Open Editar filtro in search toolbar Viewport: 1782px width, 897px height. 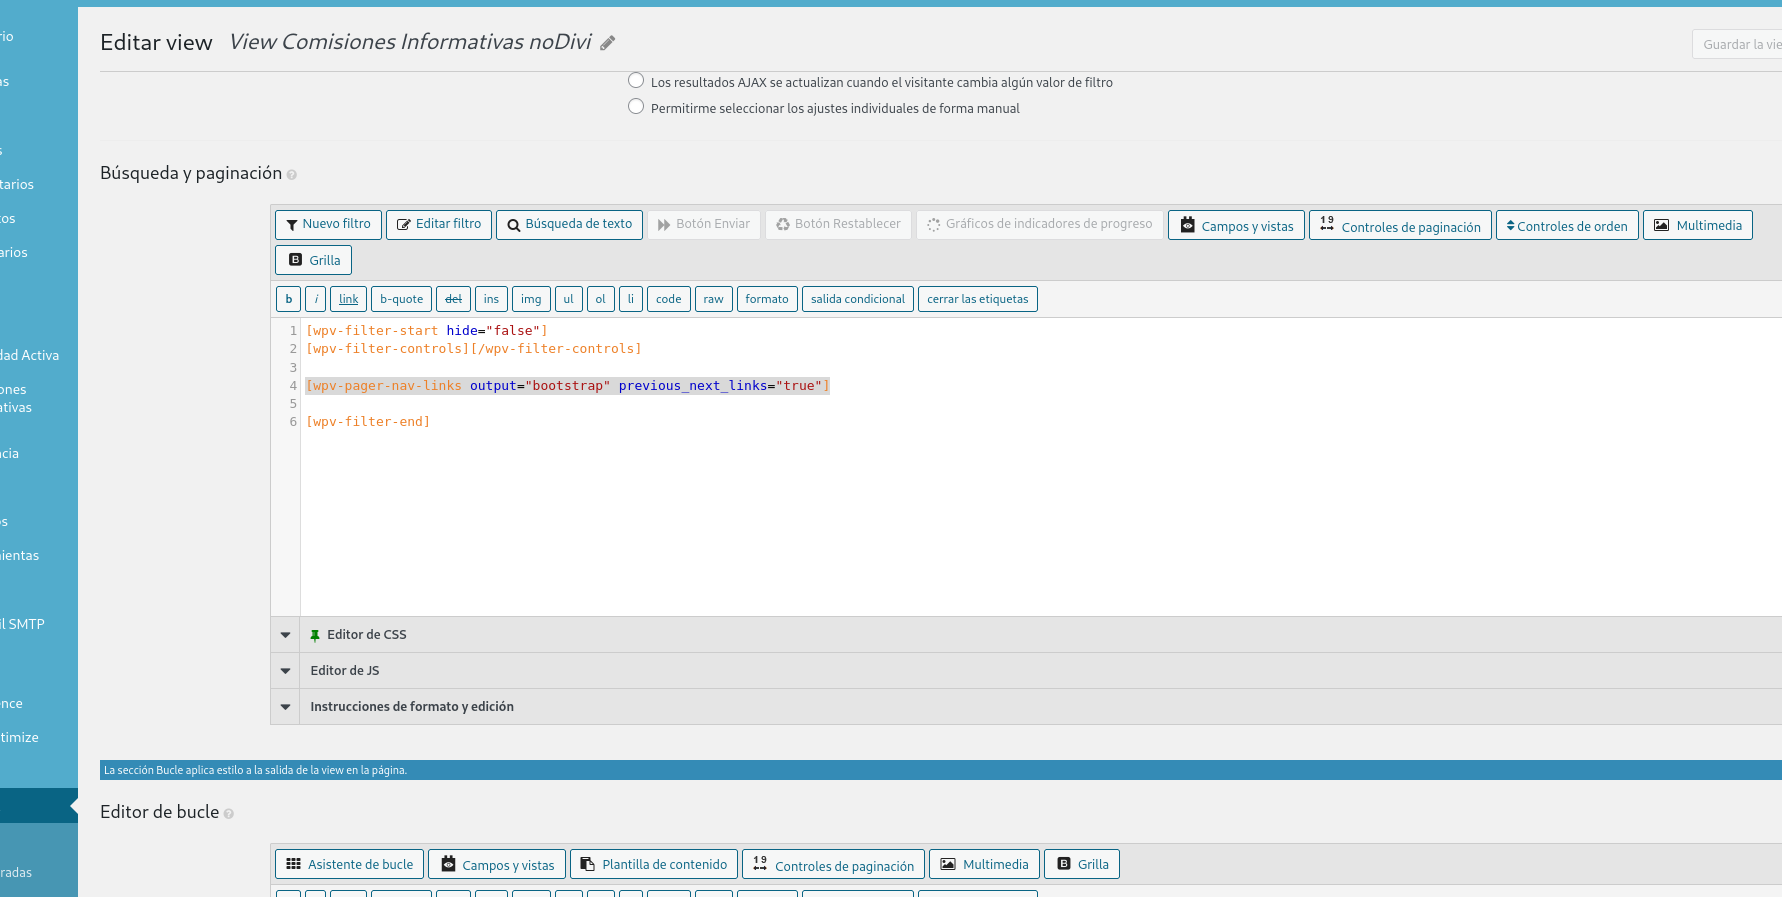click(x=439, y=225)
